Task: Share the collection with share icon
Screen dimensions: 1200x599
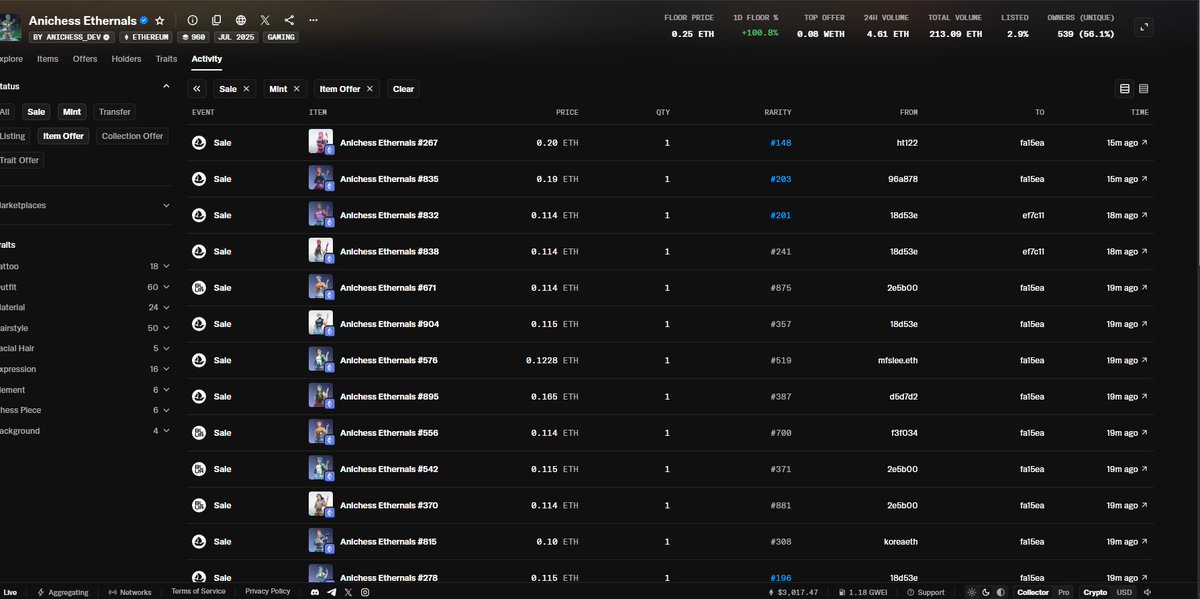Action: point(289,20)
